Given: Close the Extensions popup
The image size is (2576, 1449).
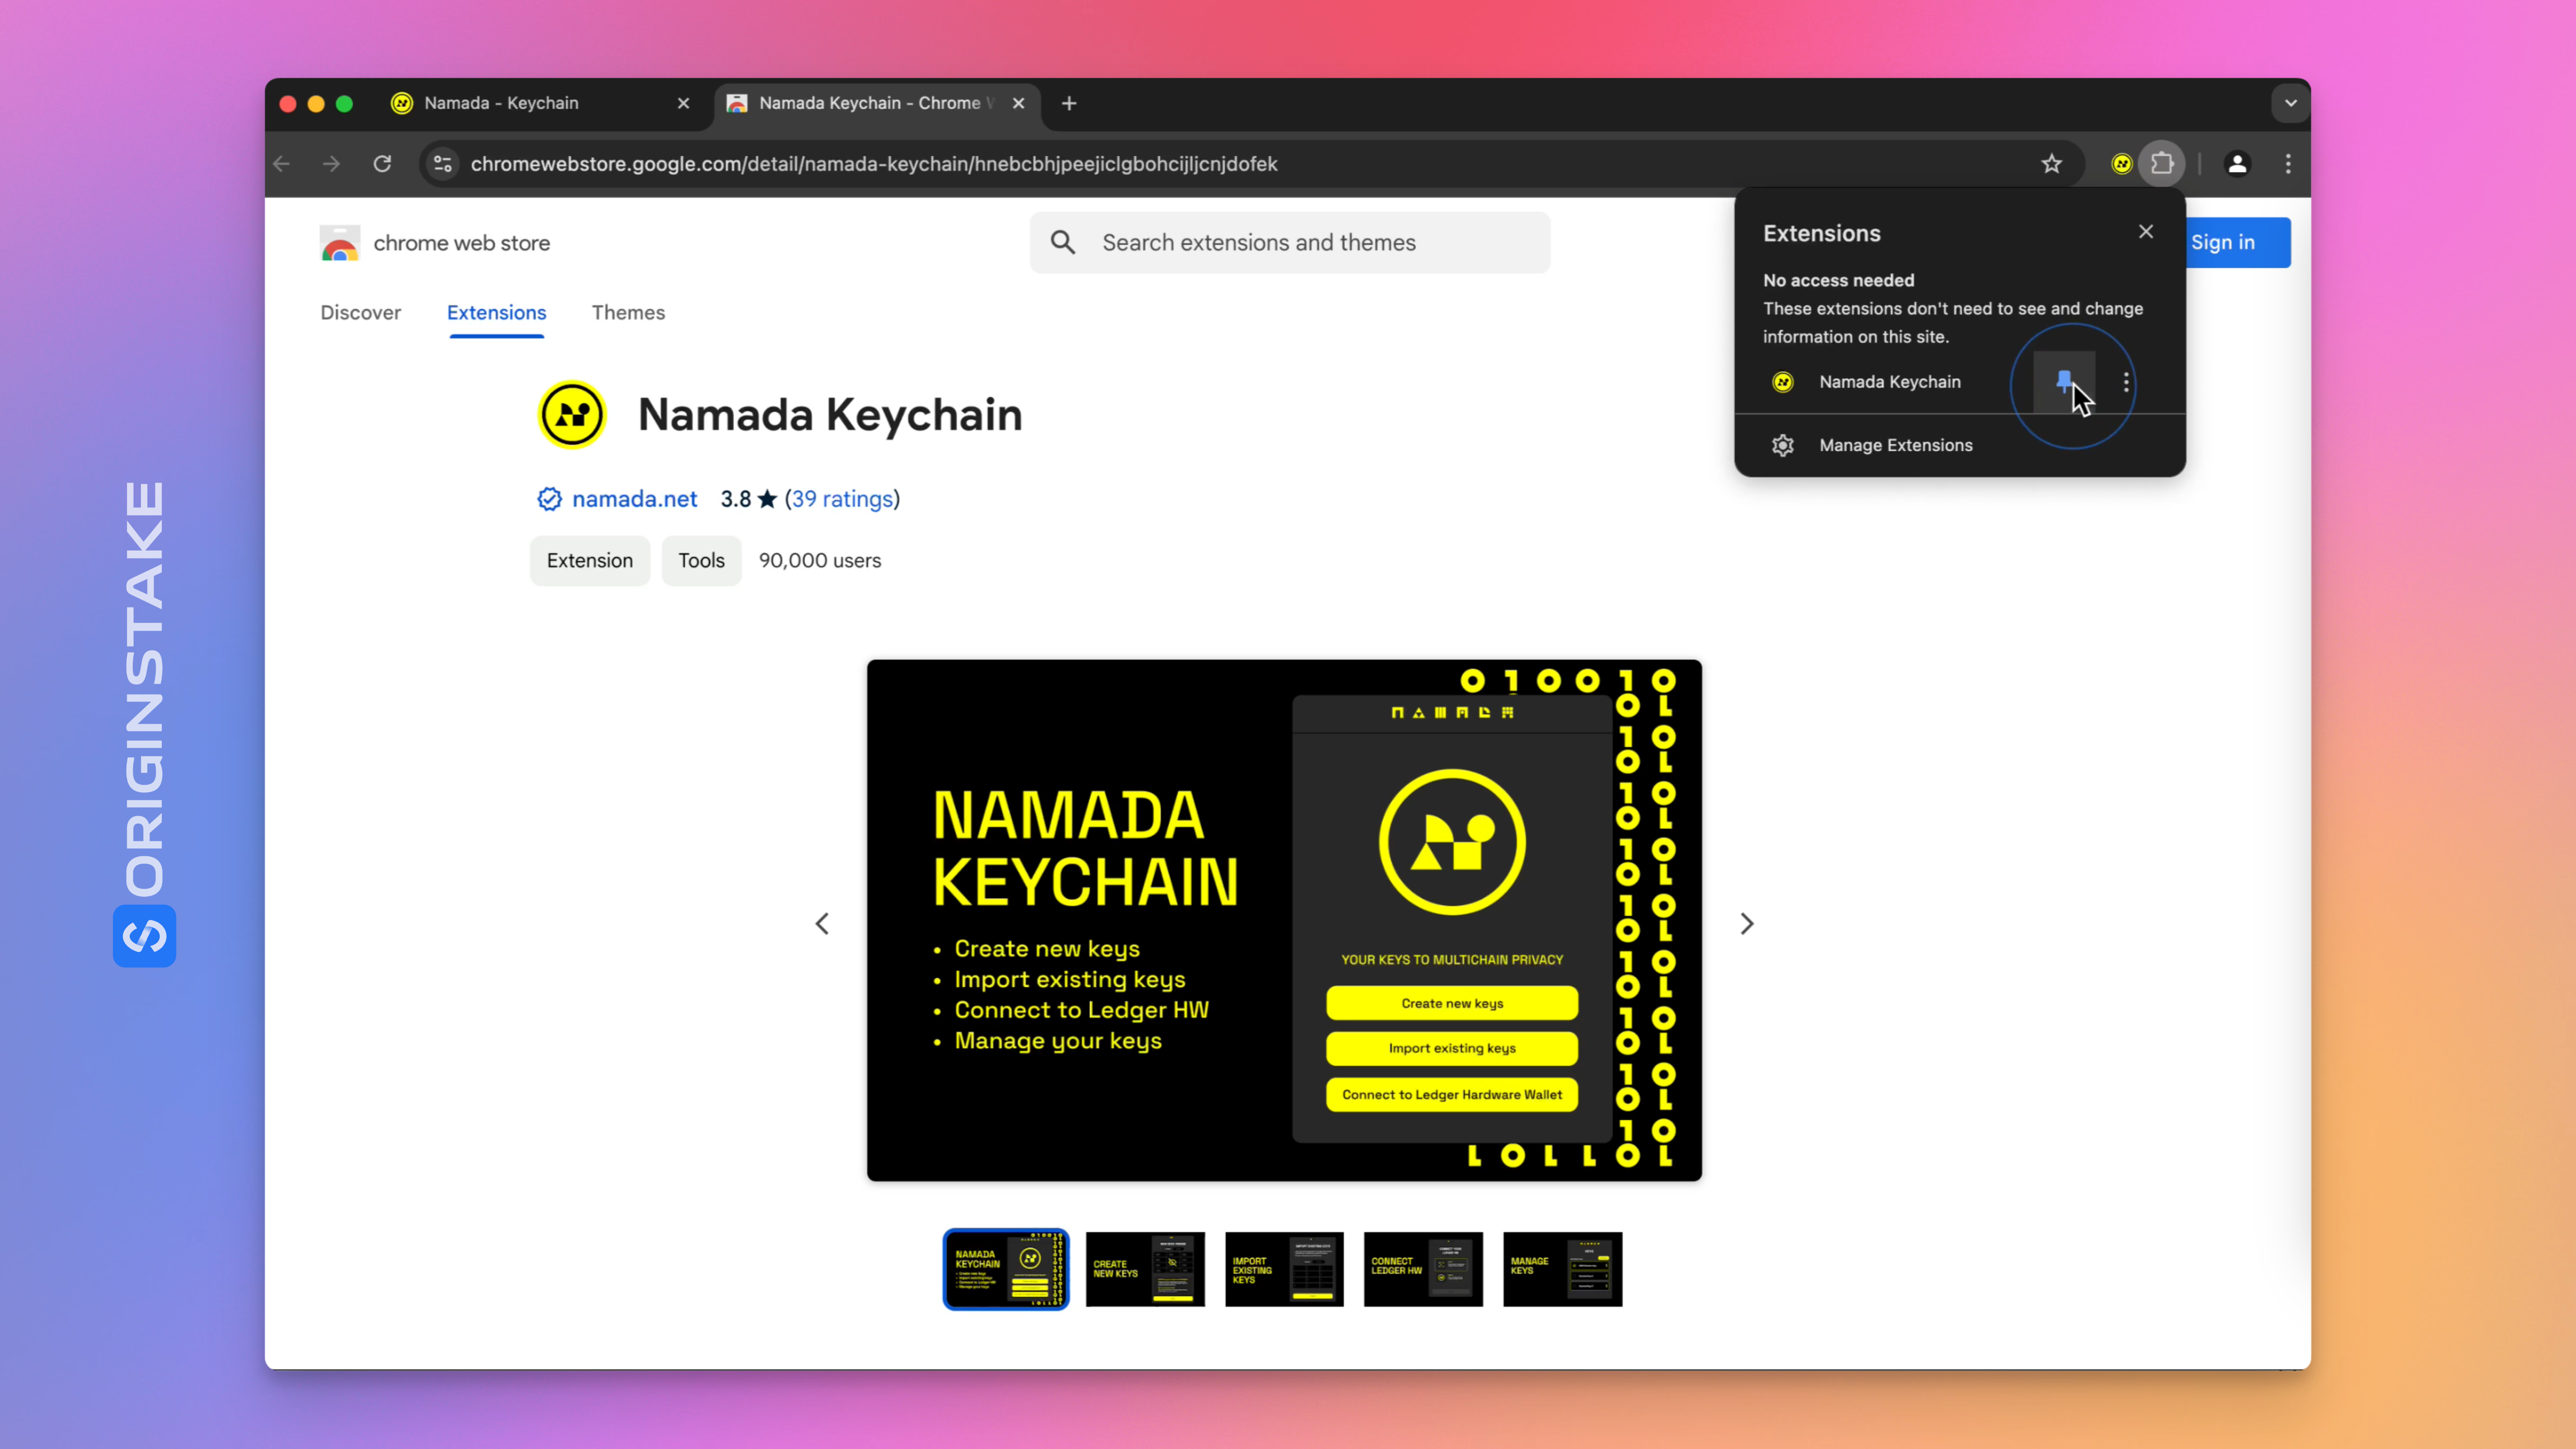Looking at the screenshot, I should point(2146,232).
